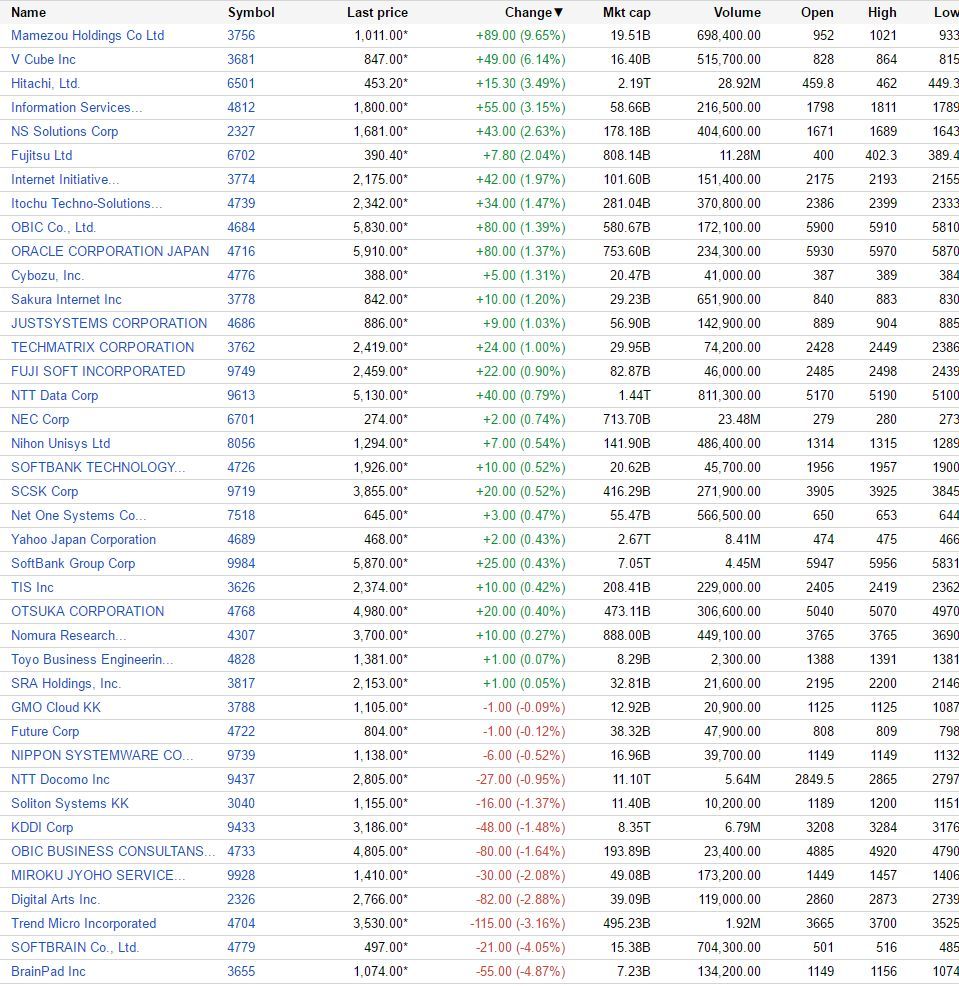This screenshot has width=959, height=986.
Task: Open Nihon Unisys Ltd link
Action: click(x=60, y=443)
